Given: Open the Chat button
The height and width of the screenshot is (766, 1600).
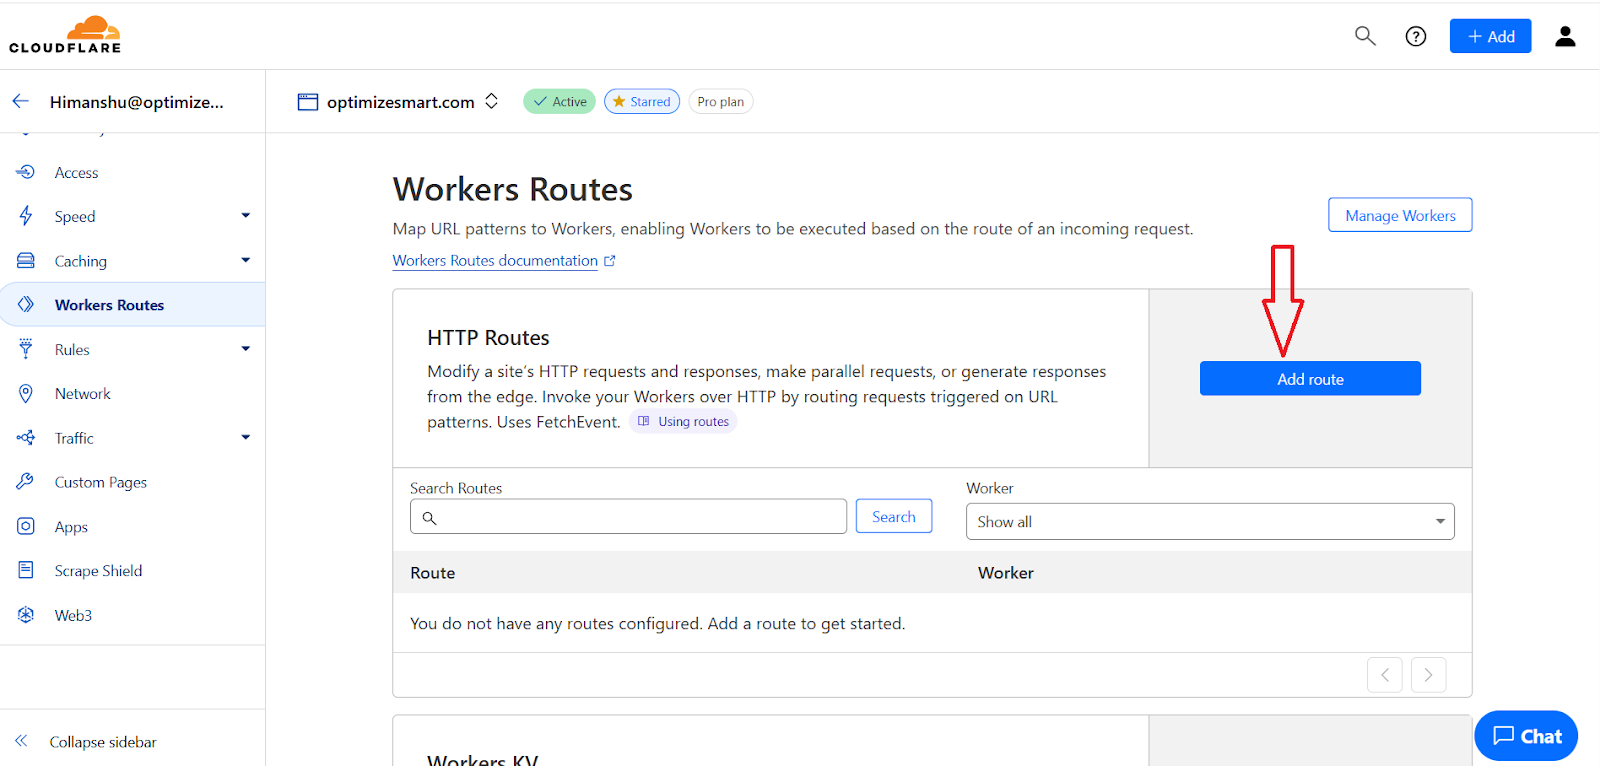Looking at the screenshot, I should click(x=1526, y=736).
